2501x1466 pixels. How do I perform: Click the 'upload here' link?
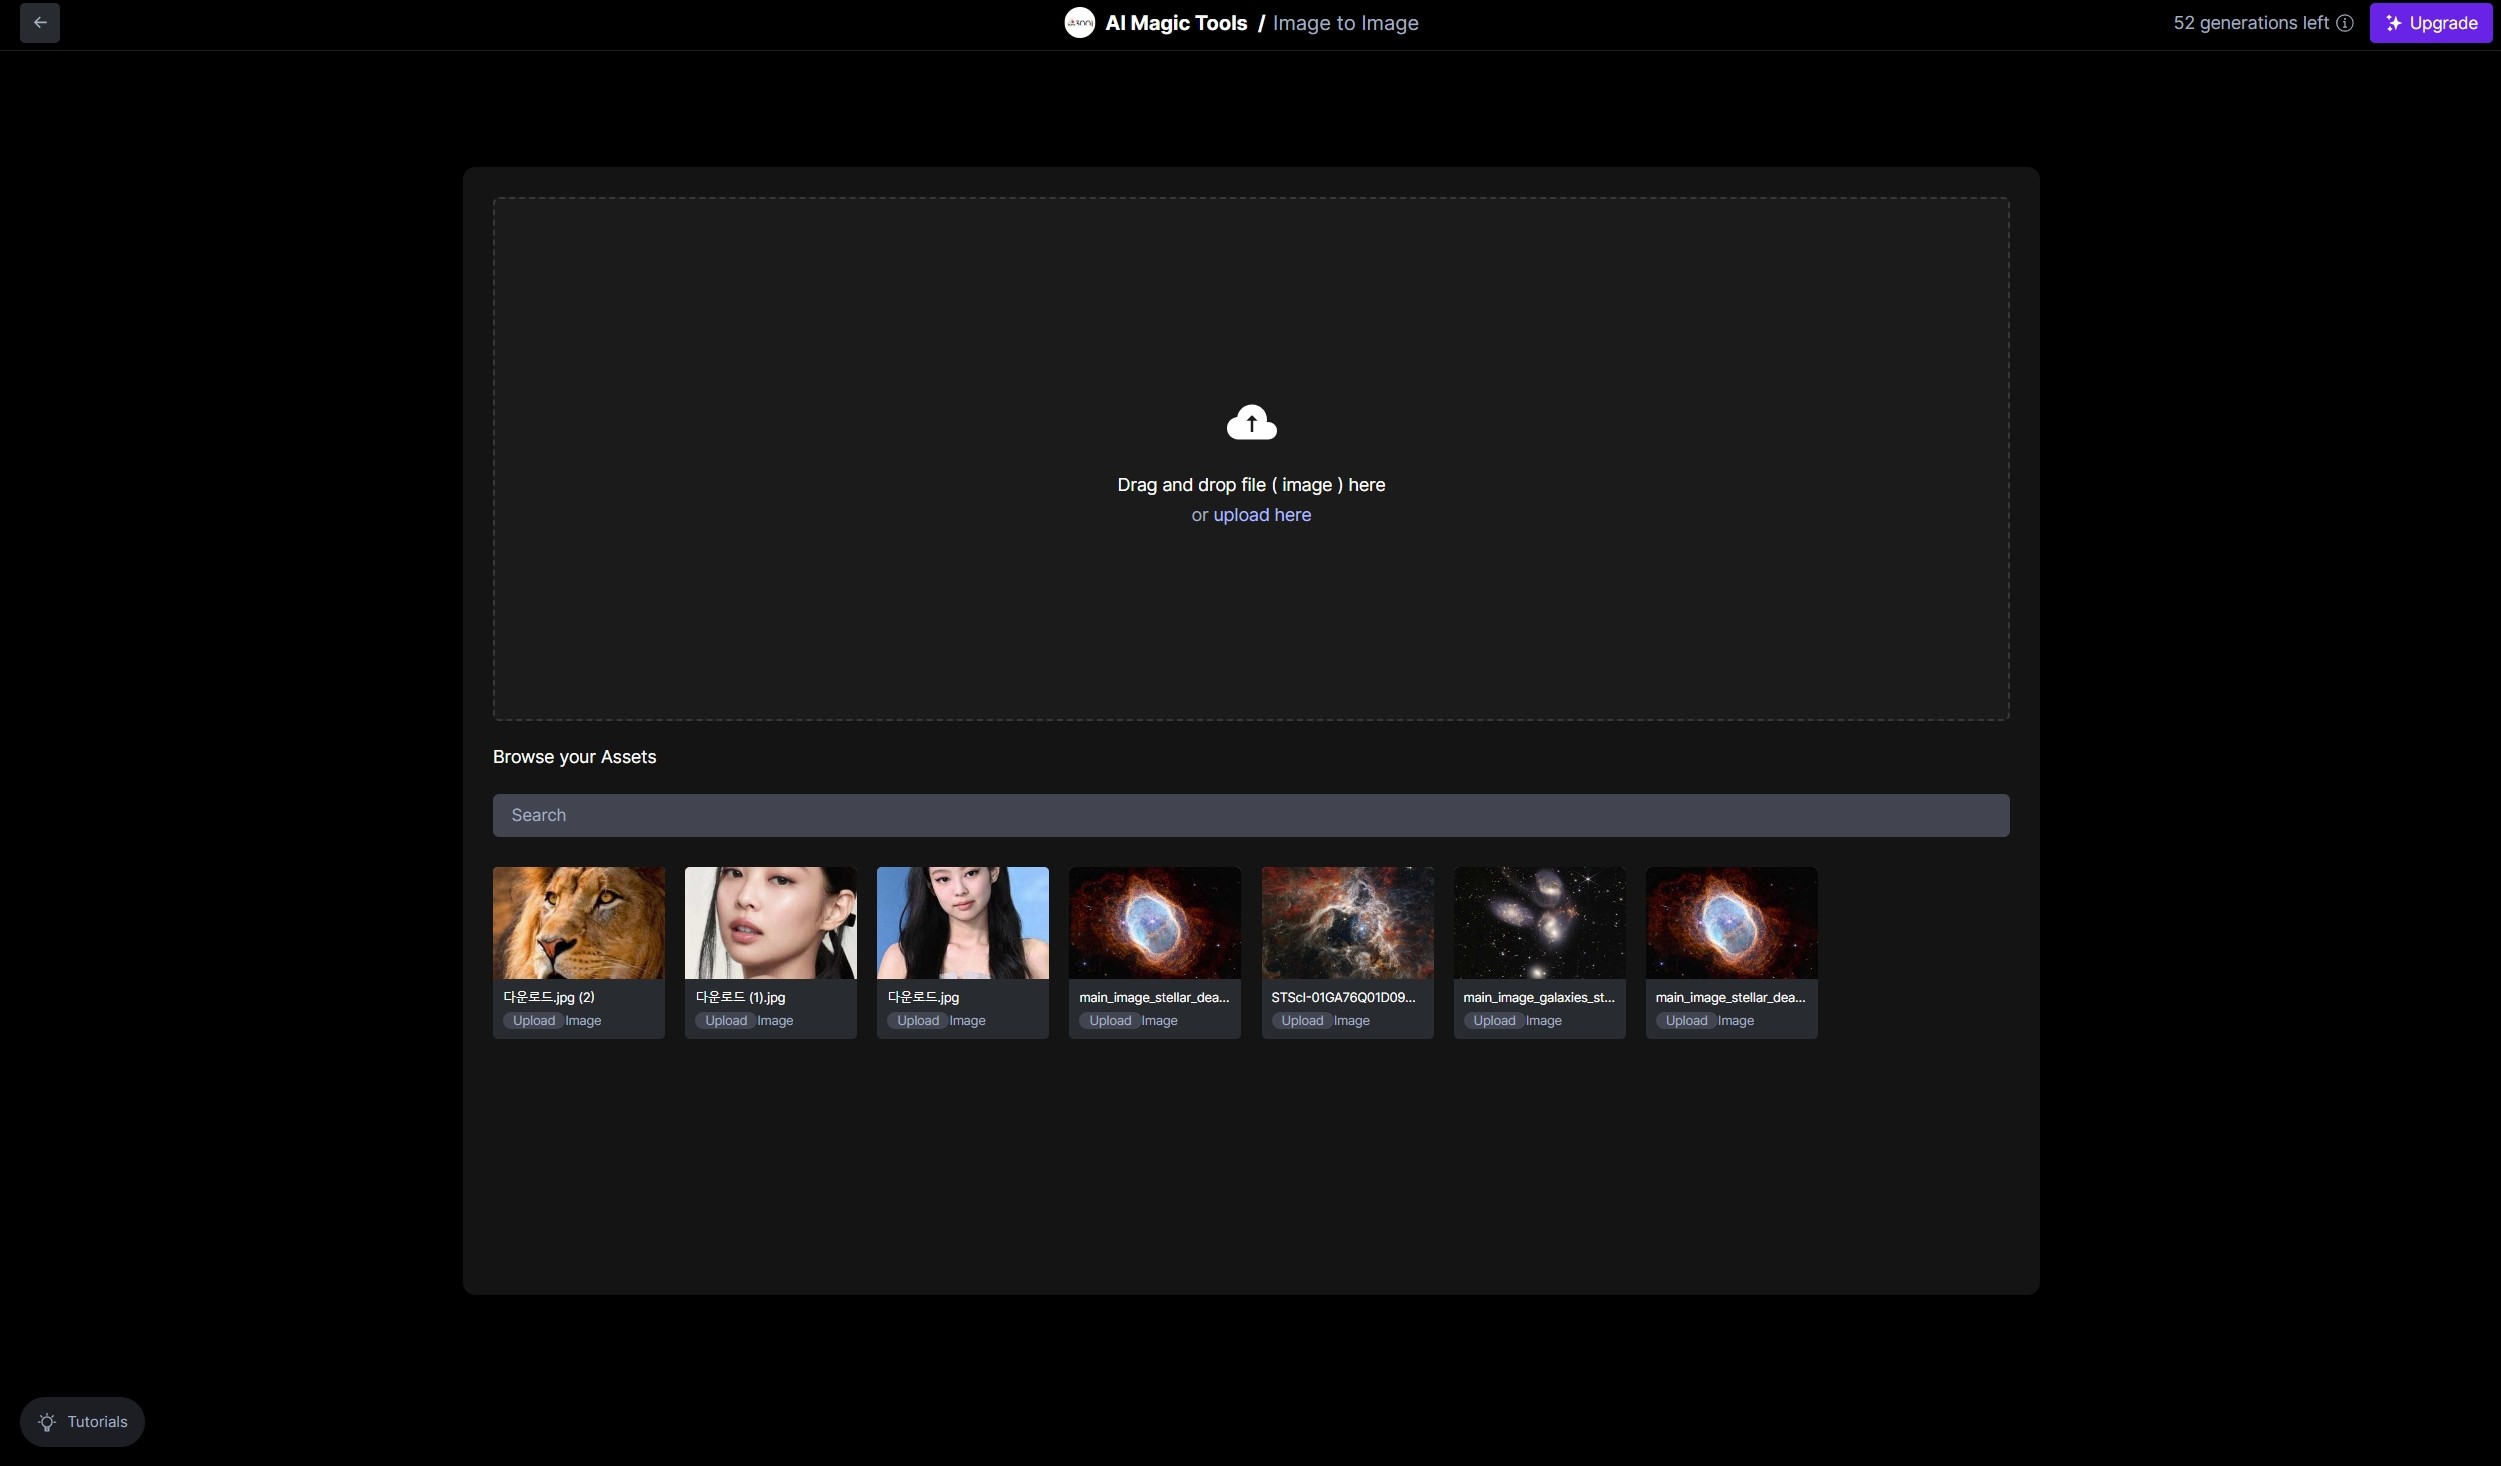tap(1261, 515)
